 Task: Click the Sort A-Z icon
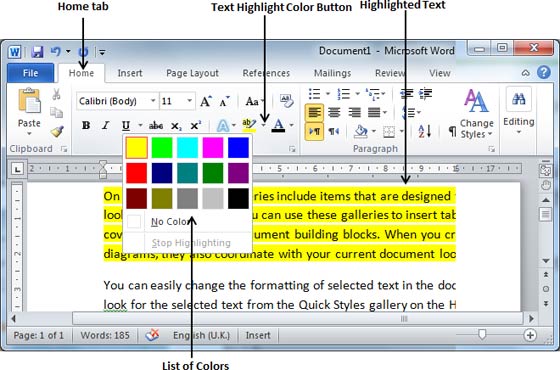click(x=425, y=131)
